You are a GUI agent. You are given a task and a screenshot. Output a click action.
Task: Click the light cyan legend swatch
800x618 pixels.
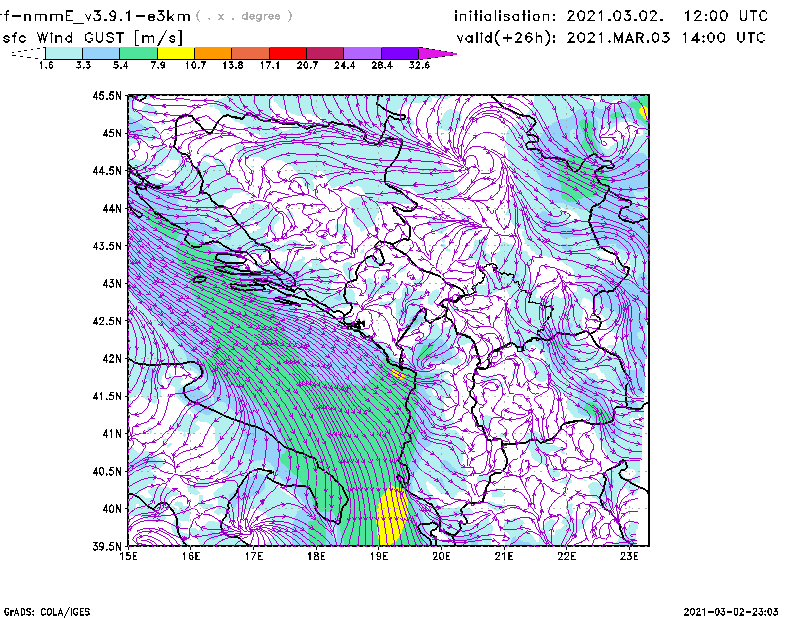pyautogui.click(x=64, y=53)
